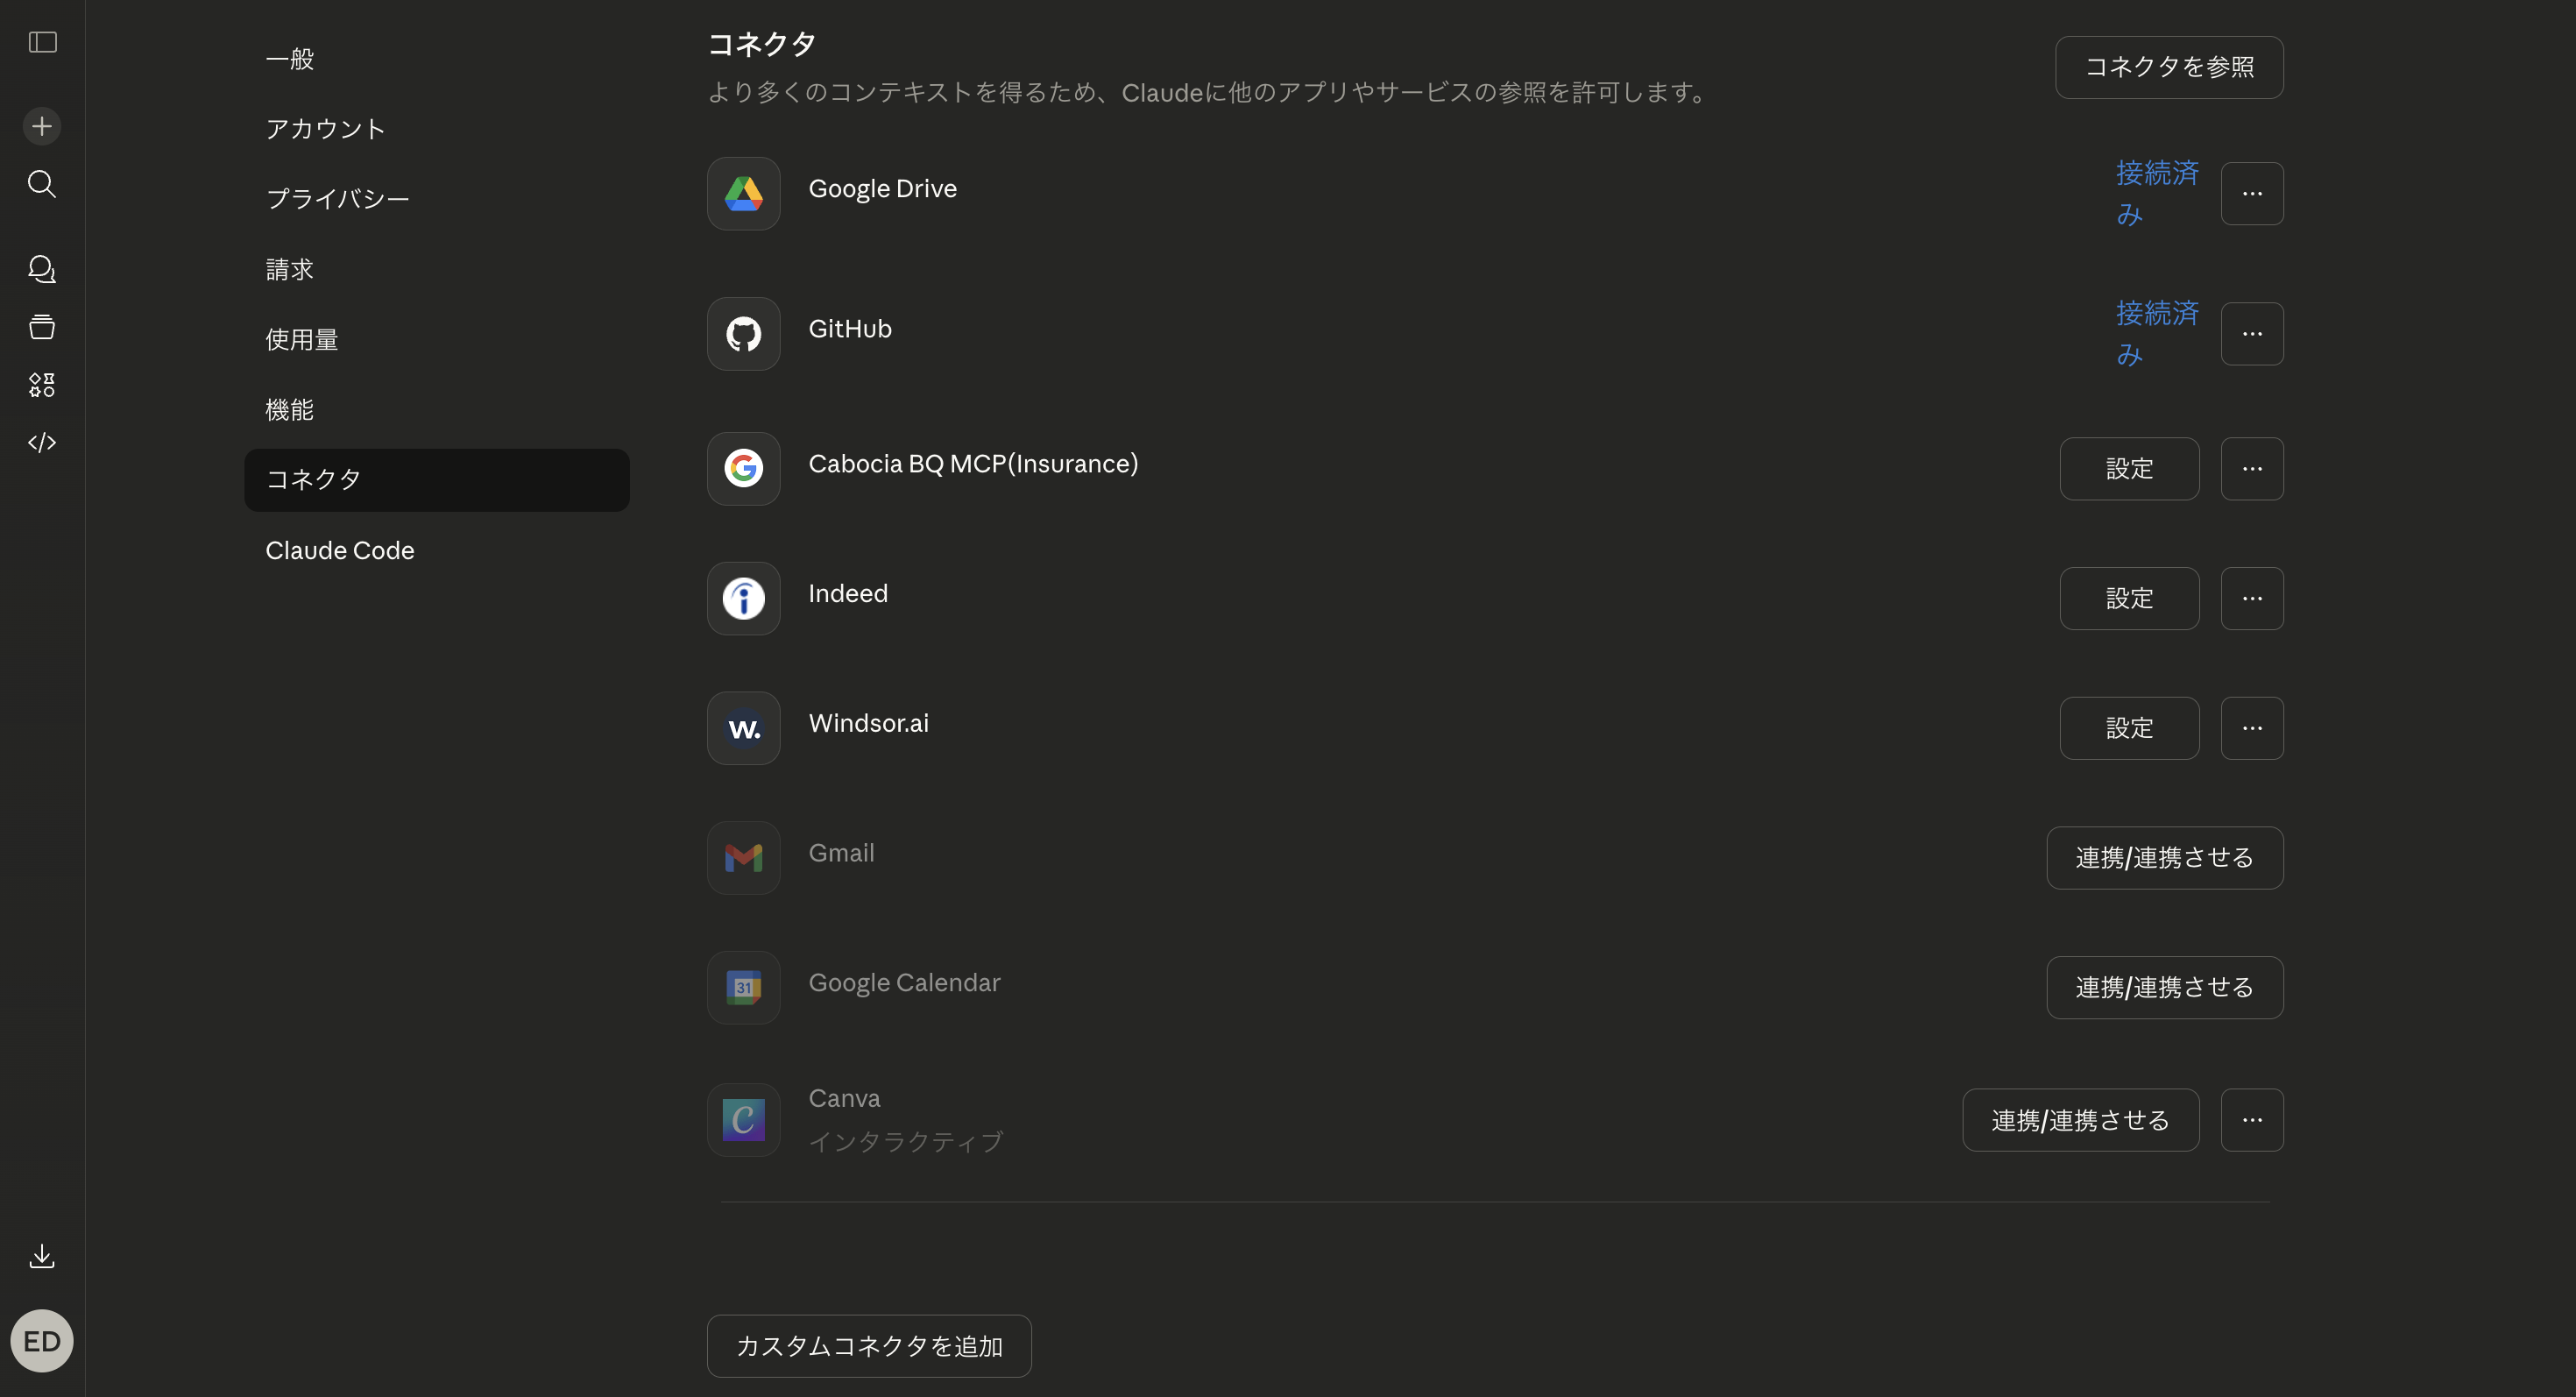2576x1397 pixels.
Task: Click 接続済み next to Google Drive
Action: (2156, 193)
